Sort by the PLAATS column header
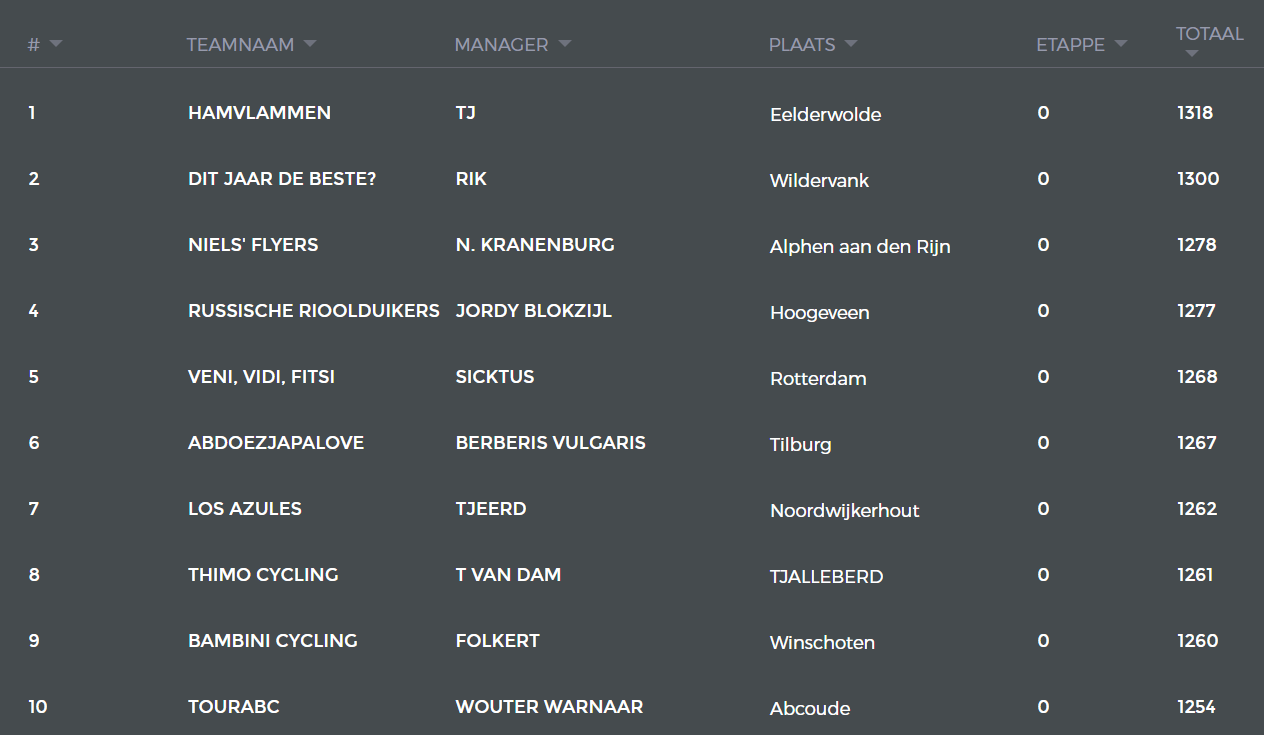 point(802,45)
